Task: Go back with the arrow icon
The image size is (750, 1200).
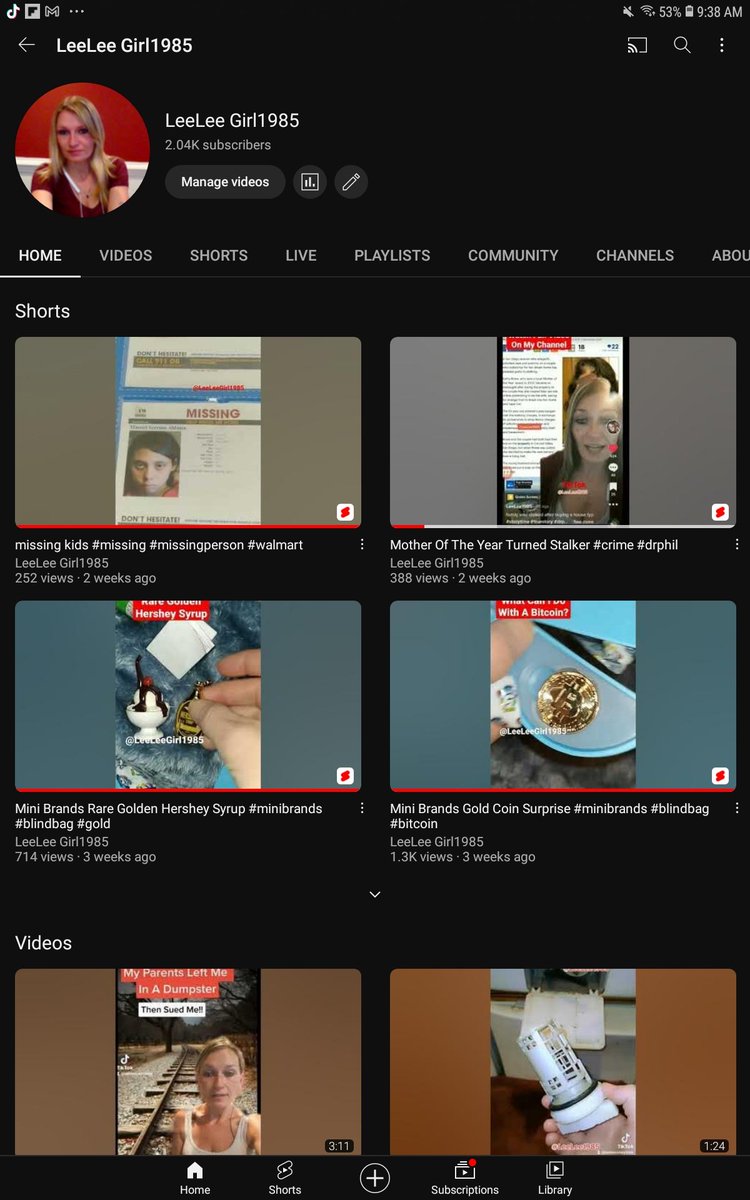Action: 26,45
